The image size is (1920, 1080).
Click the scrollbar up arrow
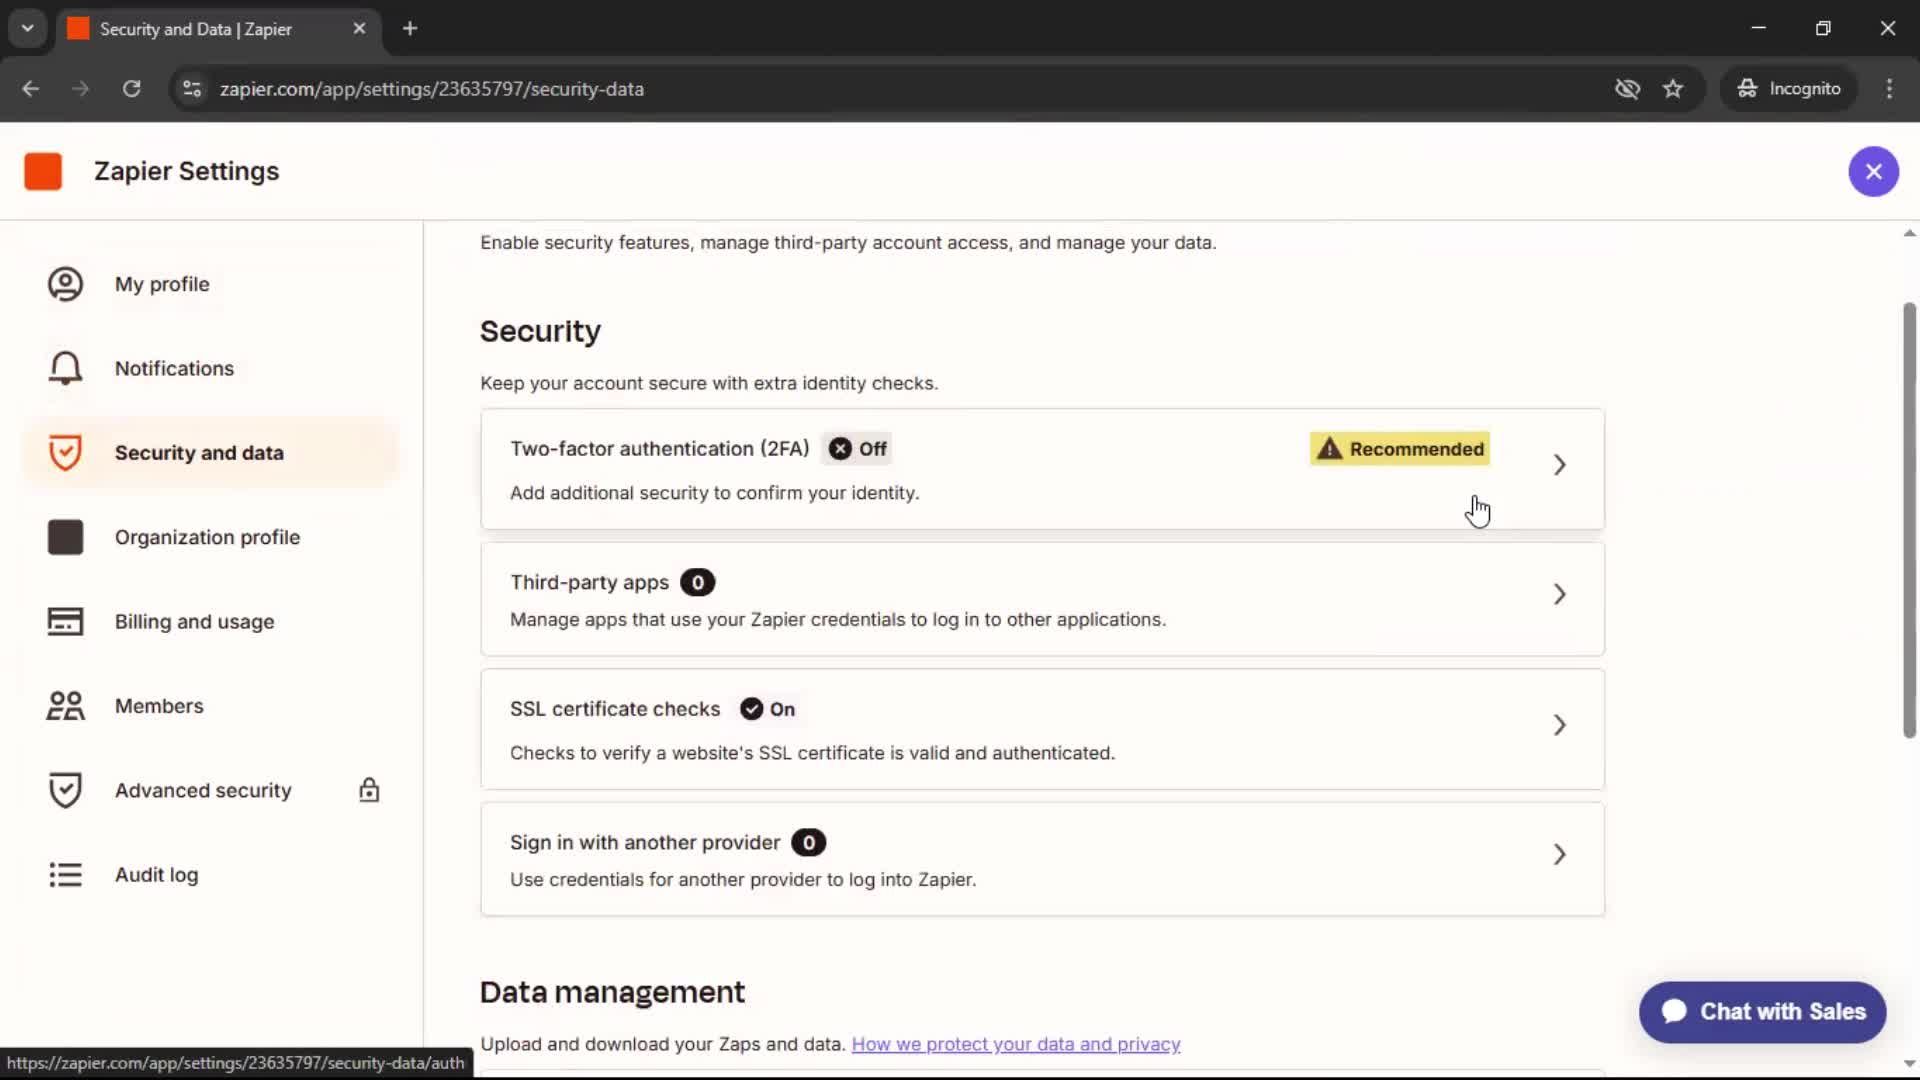point(1909,233)
